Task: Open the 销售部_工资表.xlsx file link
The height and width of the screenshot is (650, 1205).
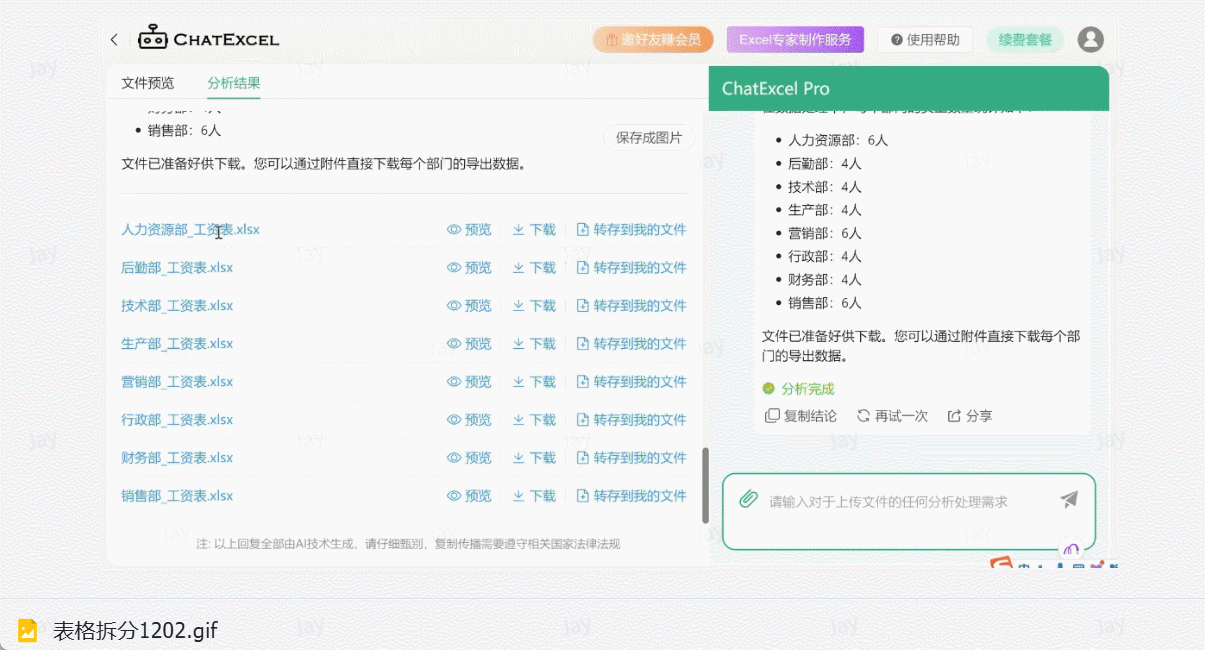Action: coord(177,496)
